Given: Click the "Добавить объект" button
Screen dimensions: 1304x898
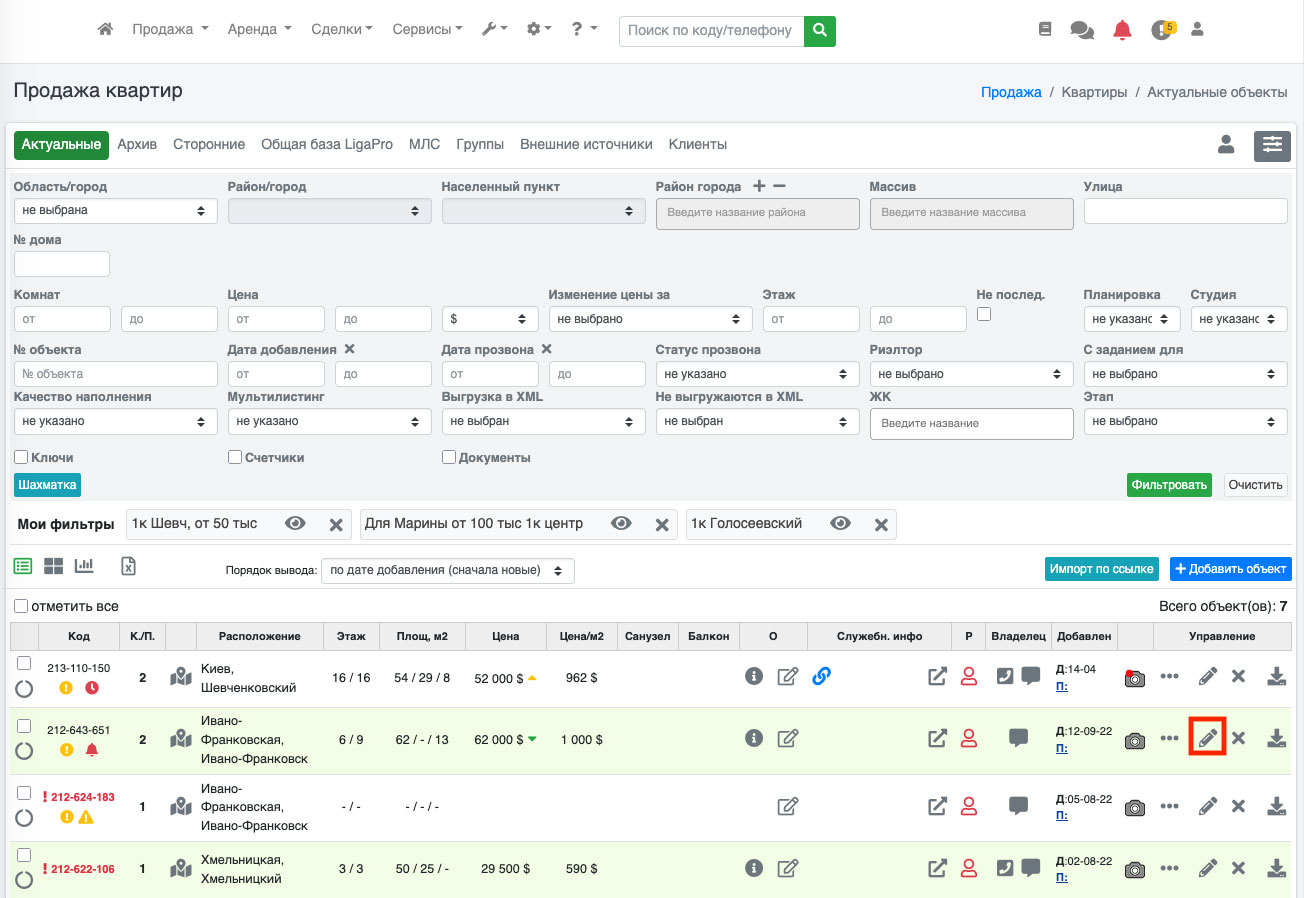Looking at the screenshot, I should [x=1230, y=569].
